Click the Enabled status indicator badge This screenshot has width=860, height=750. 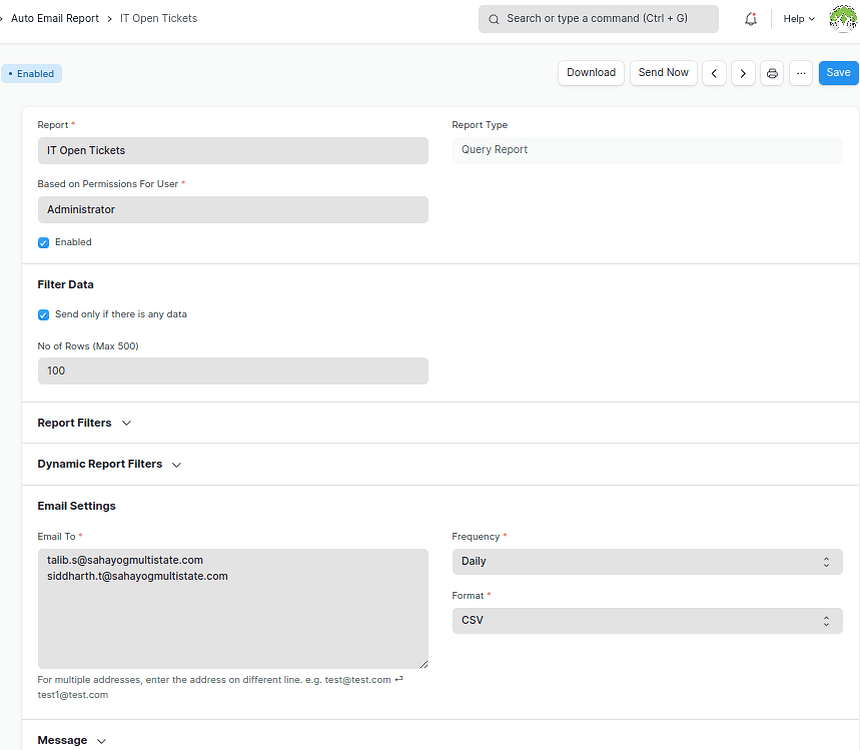31,73
